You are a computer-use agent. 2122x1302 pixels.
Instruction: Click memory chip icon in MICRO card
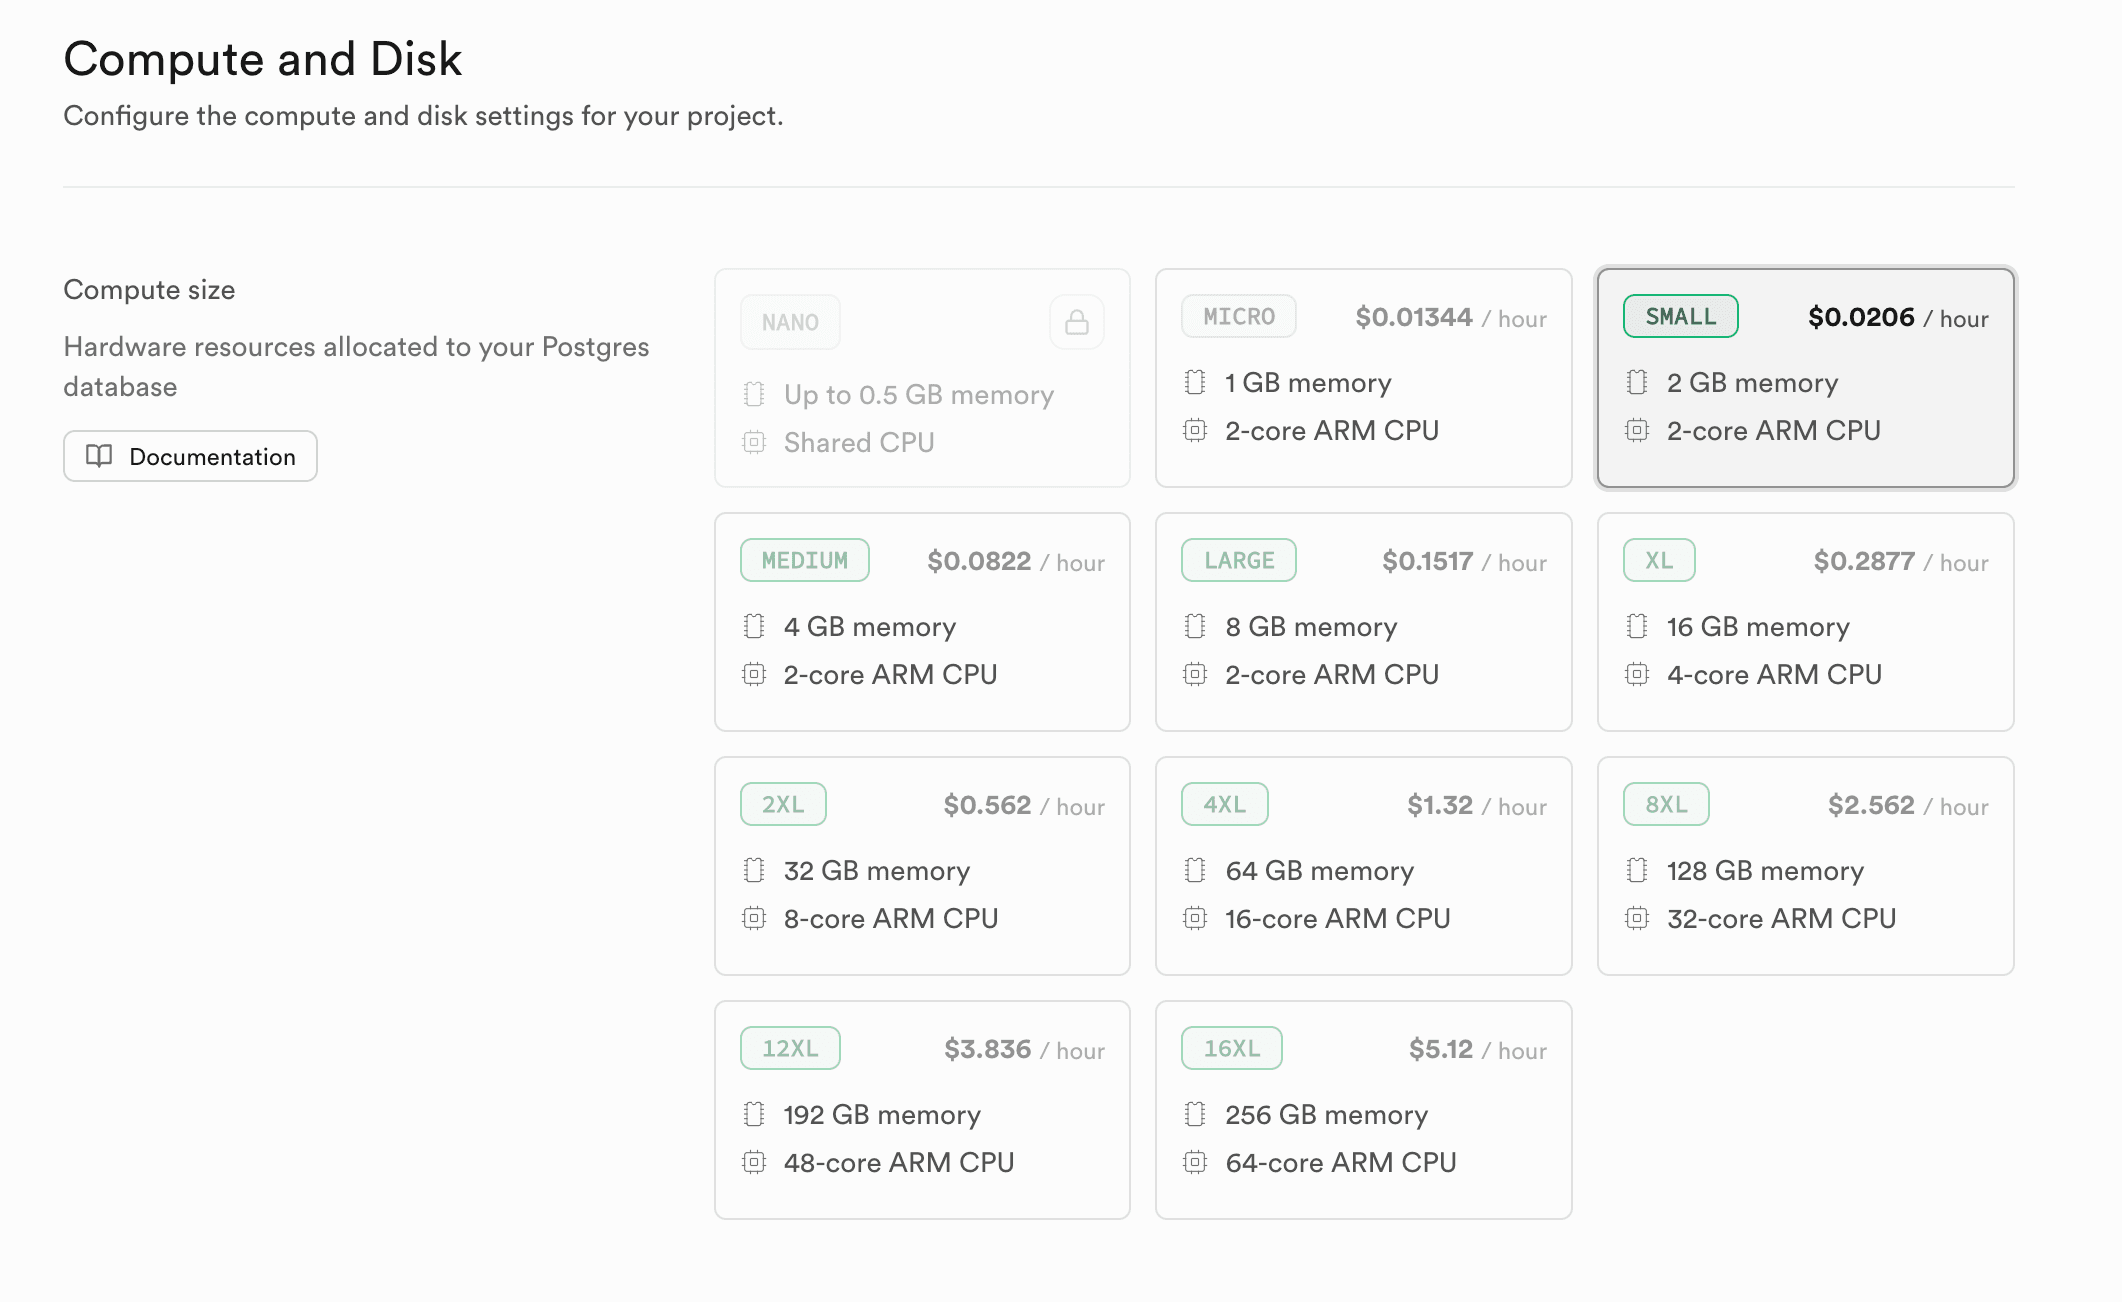pos(1194,382)
